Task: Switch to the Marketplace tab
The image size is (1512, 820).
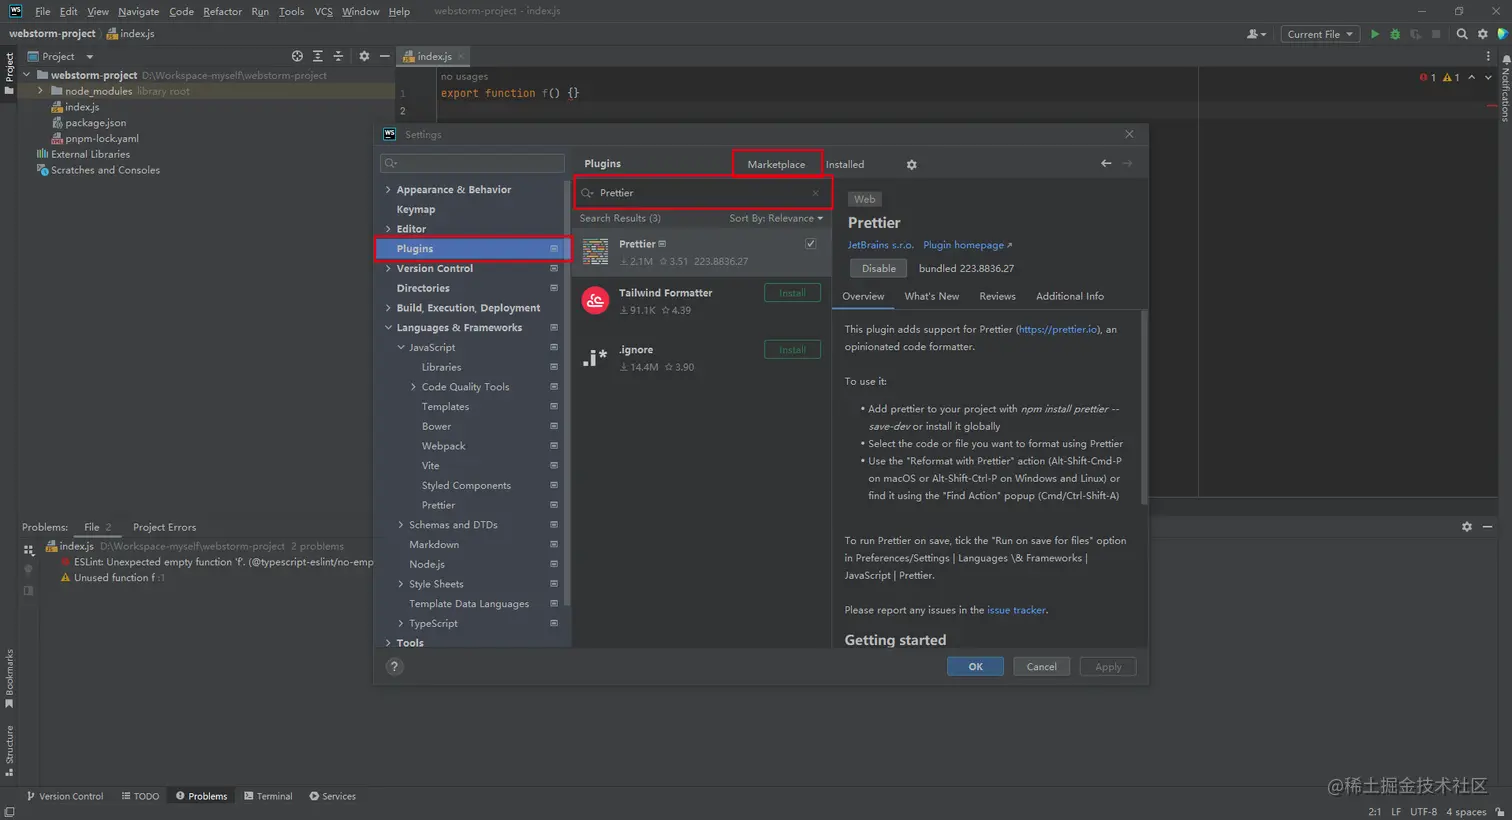Action: 776,164
